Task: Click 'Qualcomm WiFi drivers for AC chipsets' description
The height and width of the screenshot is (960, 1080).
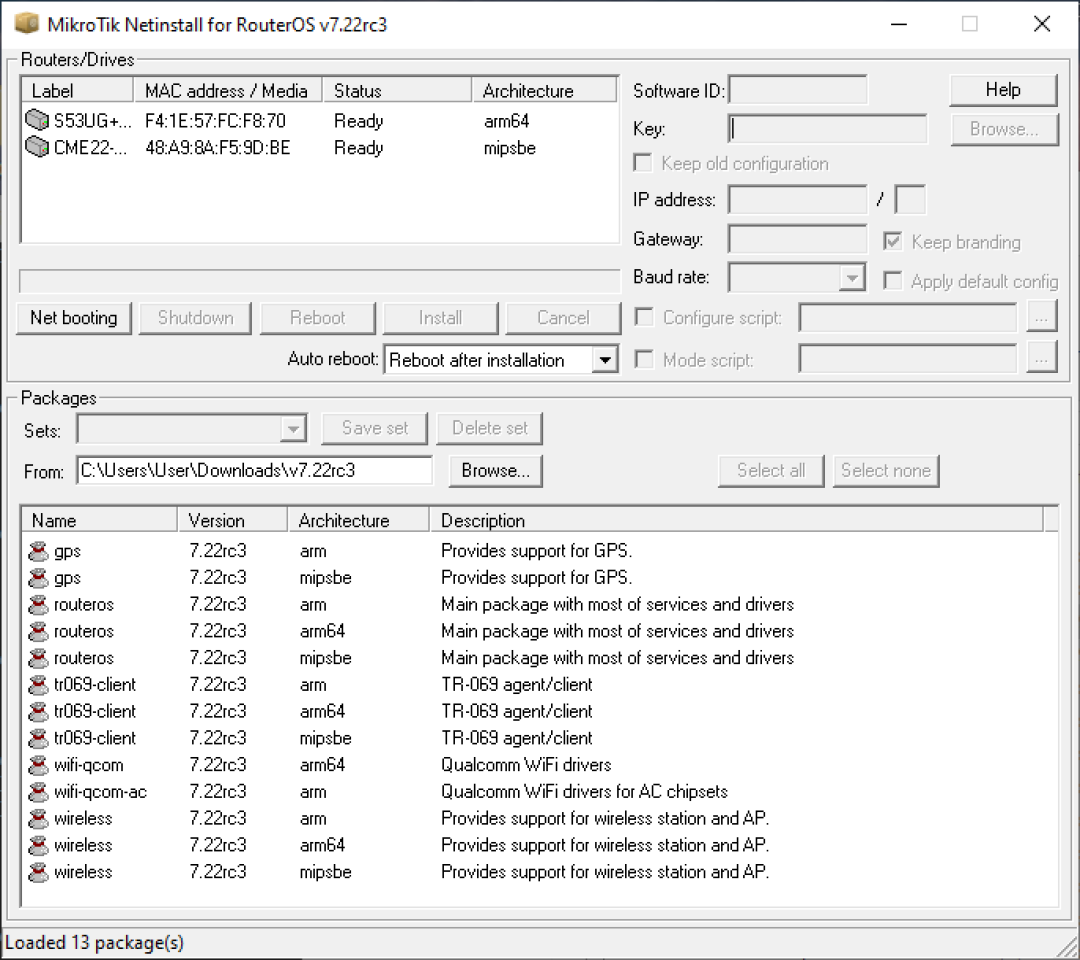Action: [x=584, y=792]
